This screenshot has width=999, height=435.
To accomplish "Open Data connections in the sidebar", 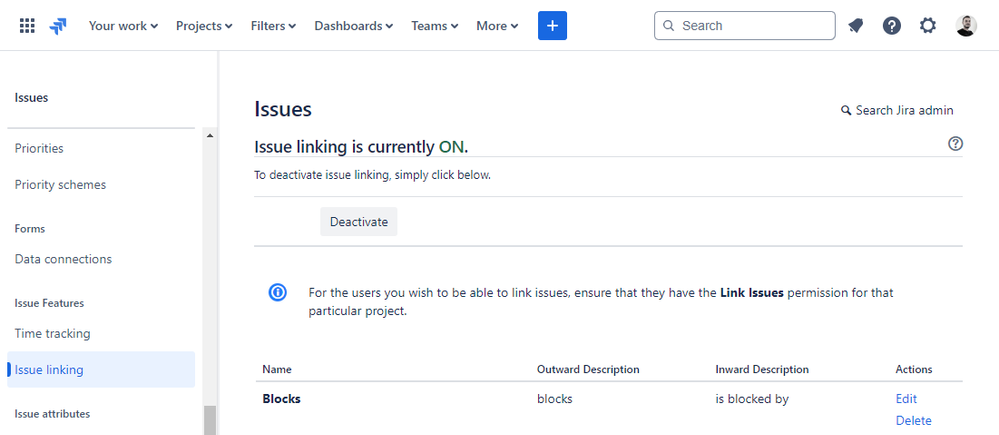I will (x=63, y=259).
